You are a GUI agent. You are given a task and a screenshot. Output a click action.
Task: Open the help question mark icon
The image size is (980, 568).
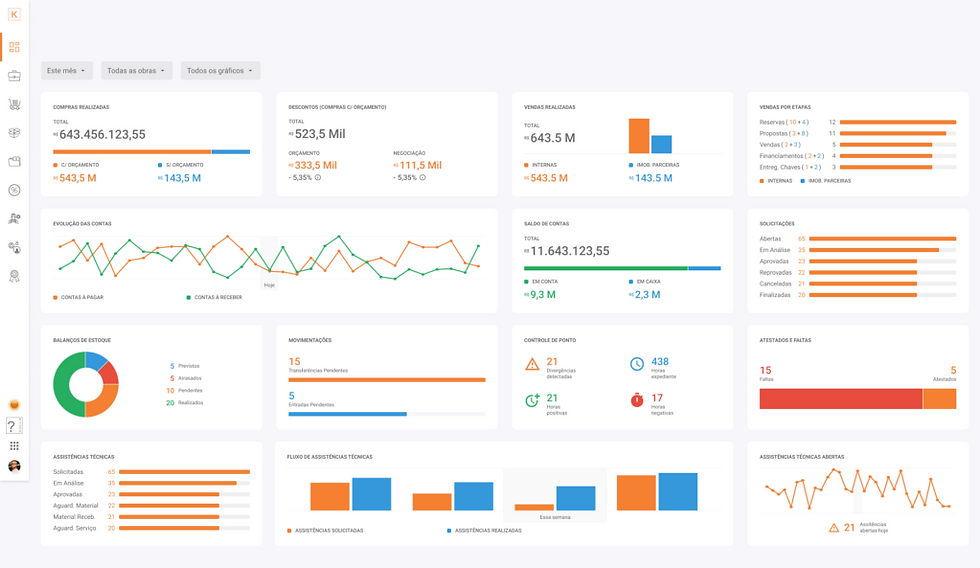coord(12,426)
